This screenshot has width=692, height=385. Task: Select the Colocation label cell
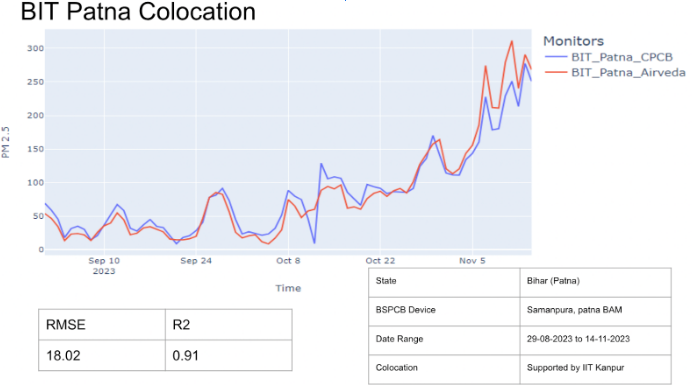pos(444,369)
